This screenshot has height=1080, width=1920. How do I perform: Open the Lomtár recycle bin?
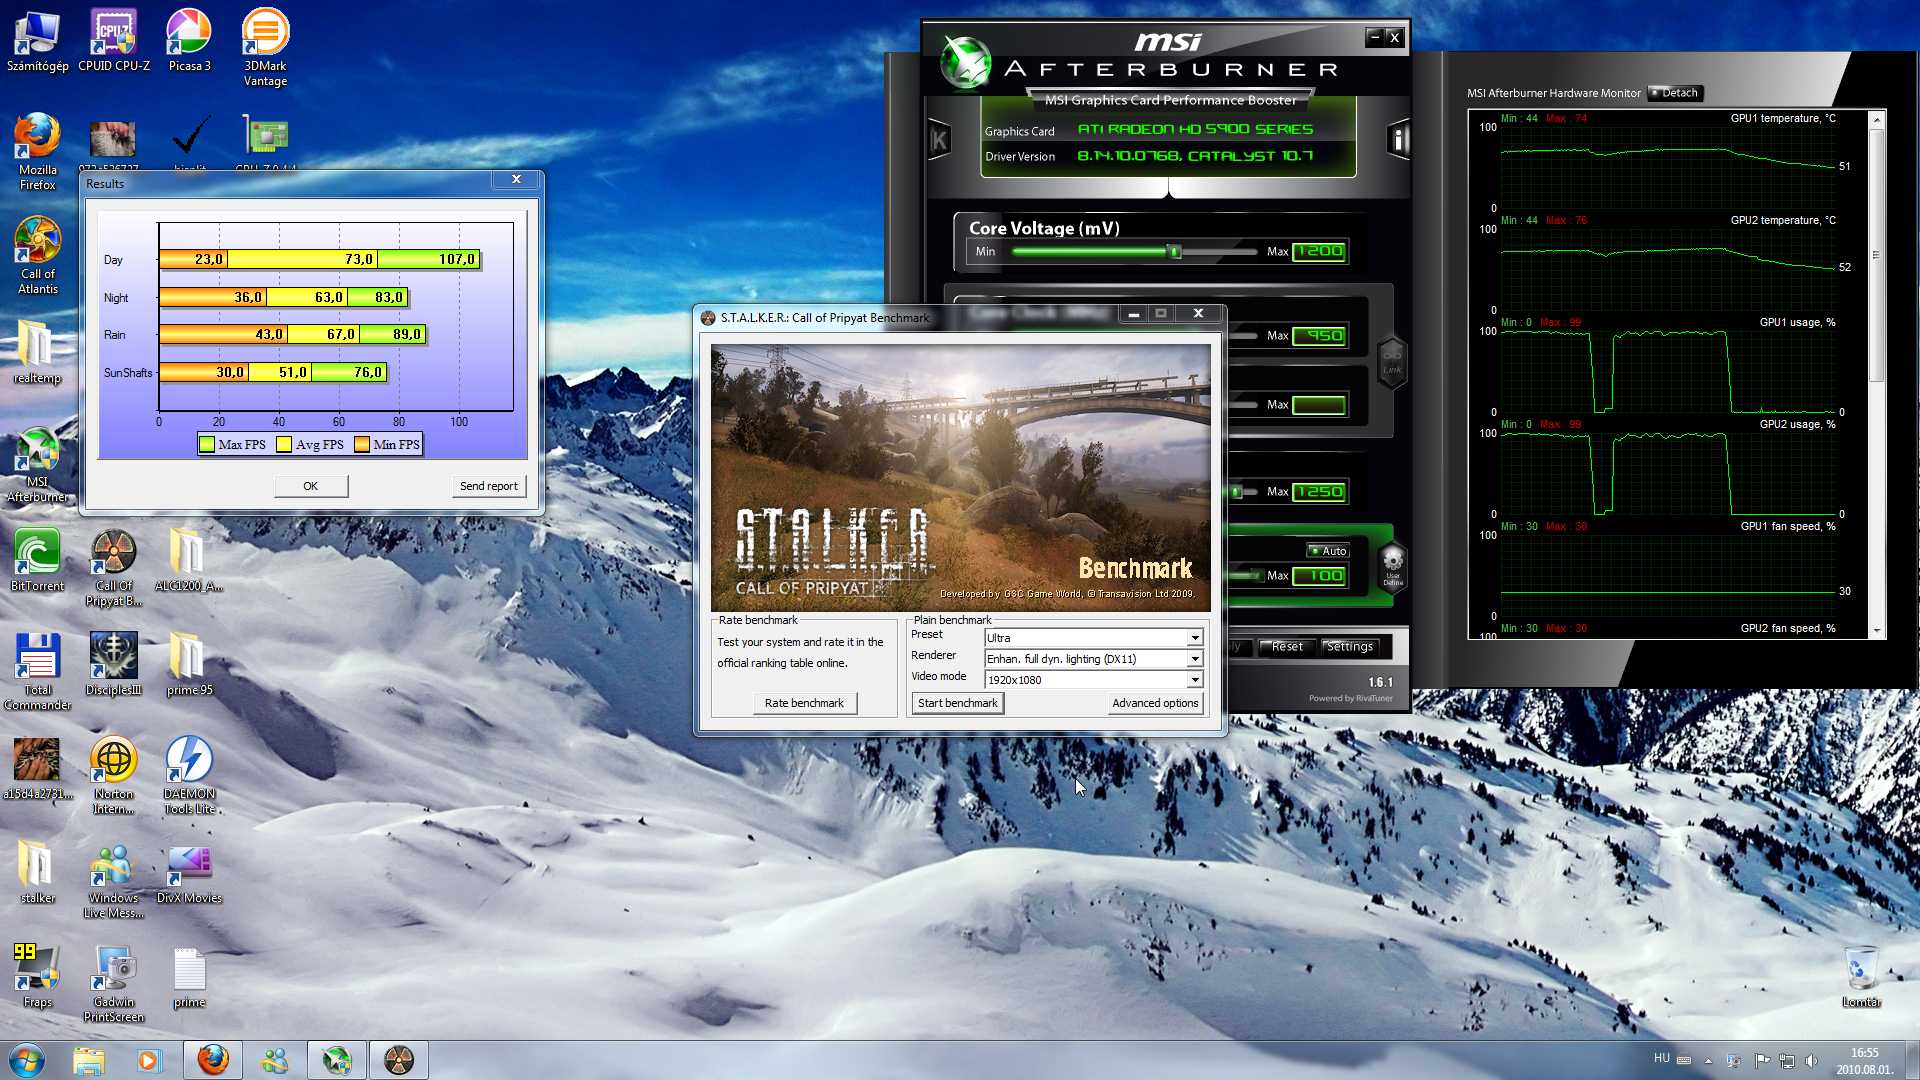[1861, 977]
